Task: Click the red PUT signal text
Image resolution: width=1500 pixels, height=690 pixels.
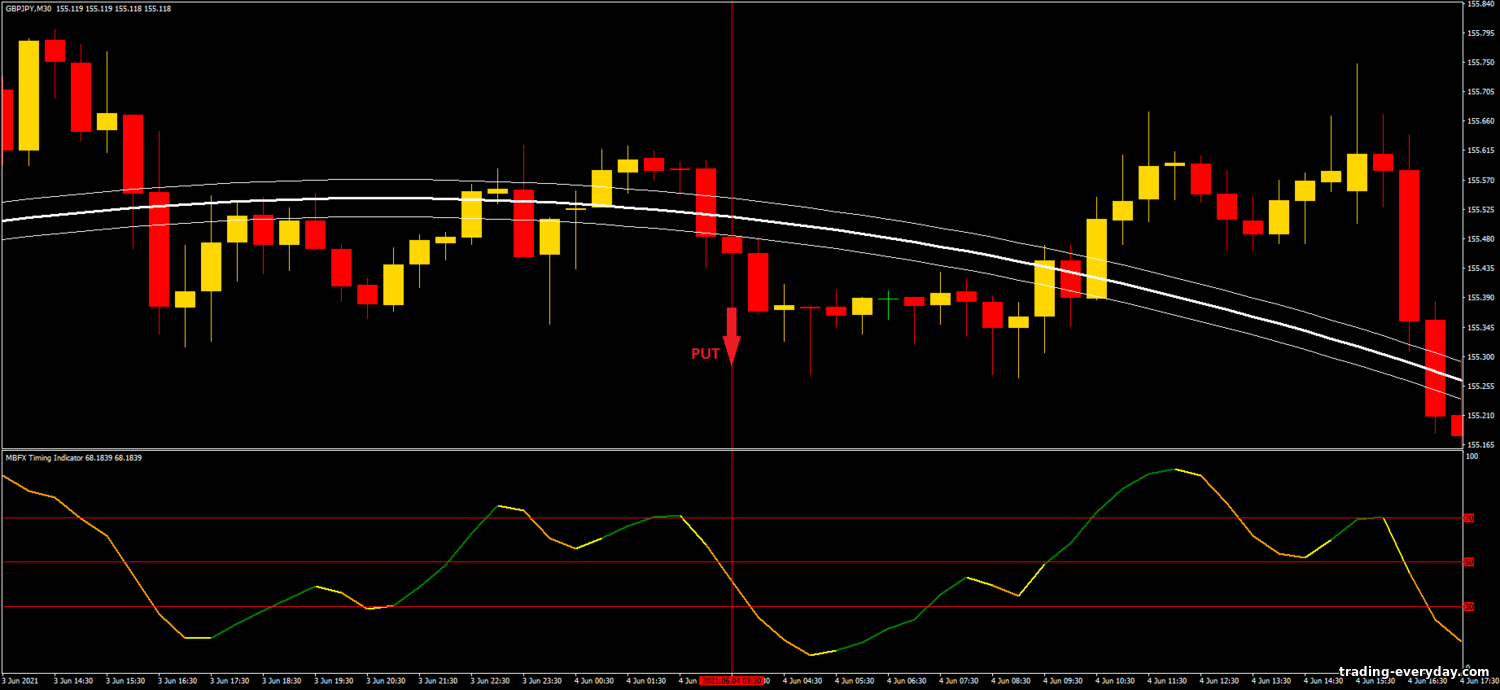Action: (x=705, y=354)
